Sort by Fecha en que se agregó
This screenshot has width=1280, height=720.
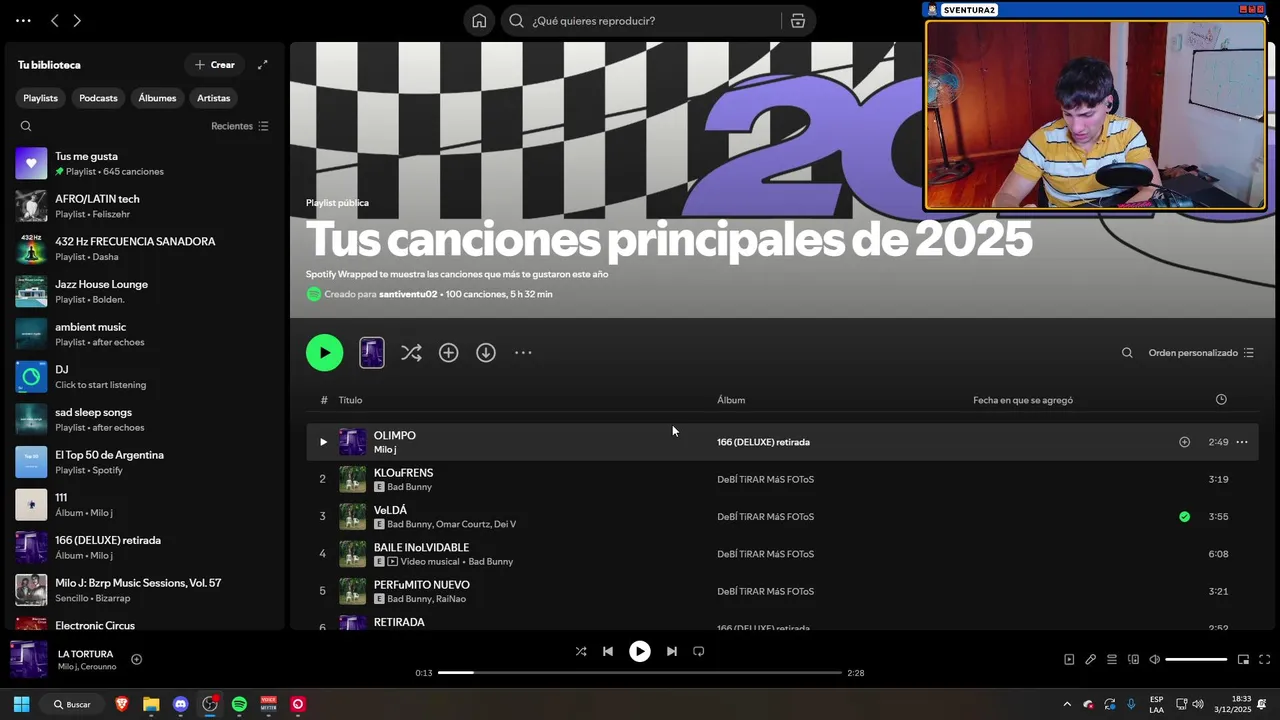coord(1023,400)
